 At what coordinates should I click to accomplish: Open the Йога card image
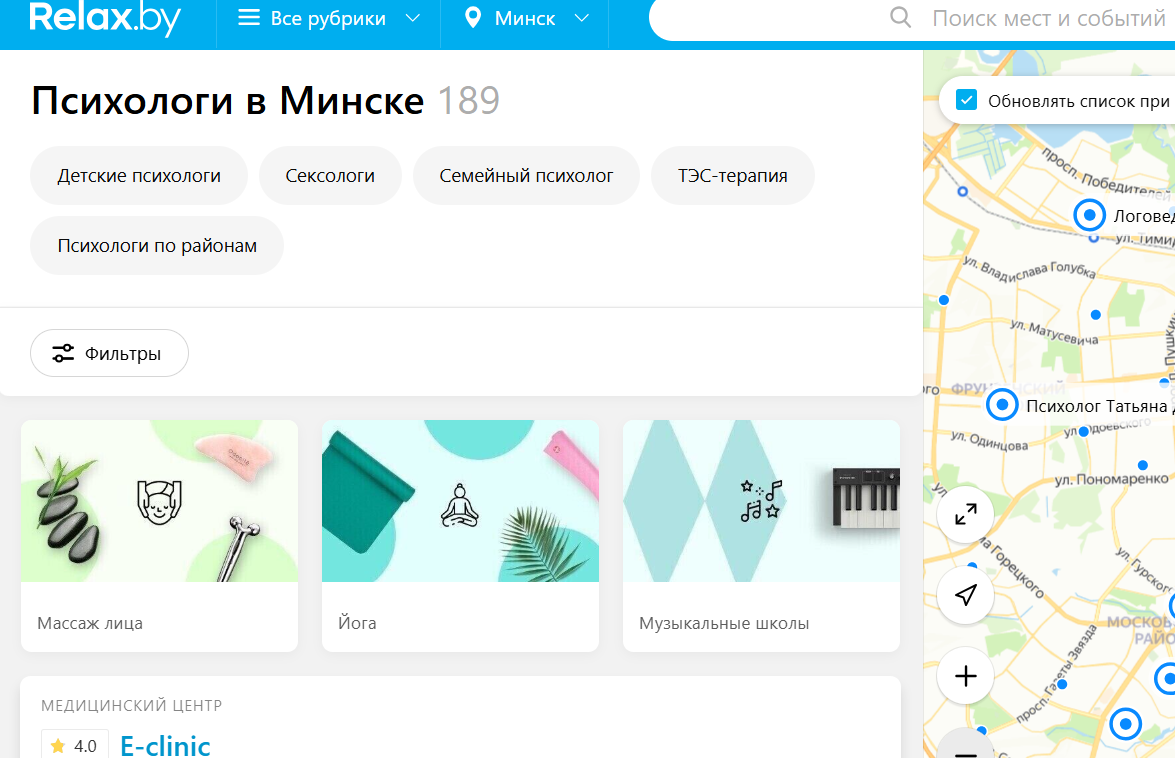click(x=460, y=501)
